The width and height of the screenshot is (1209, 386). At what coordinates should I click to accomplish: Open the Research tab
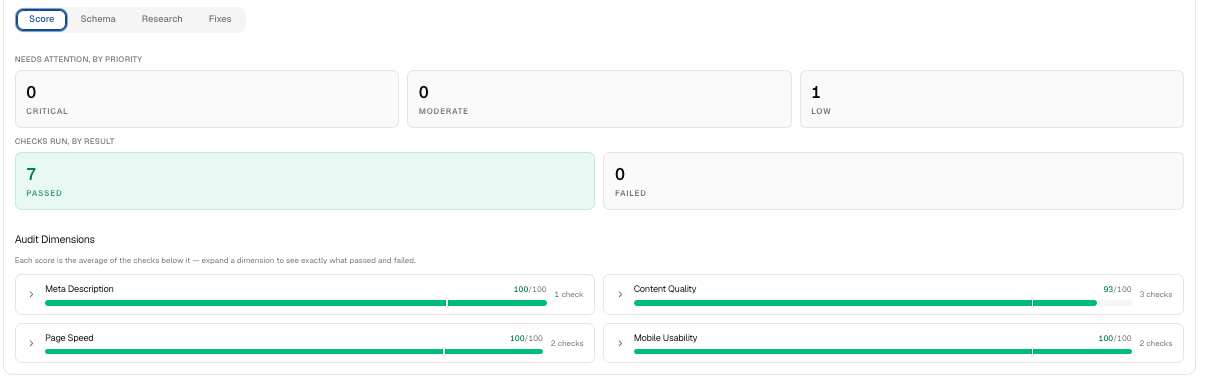tap(162, 19)
